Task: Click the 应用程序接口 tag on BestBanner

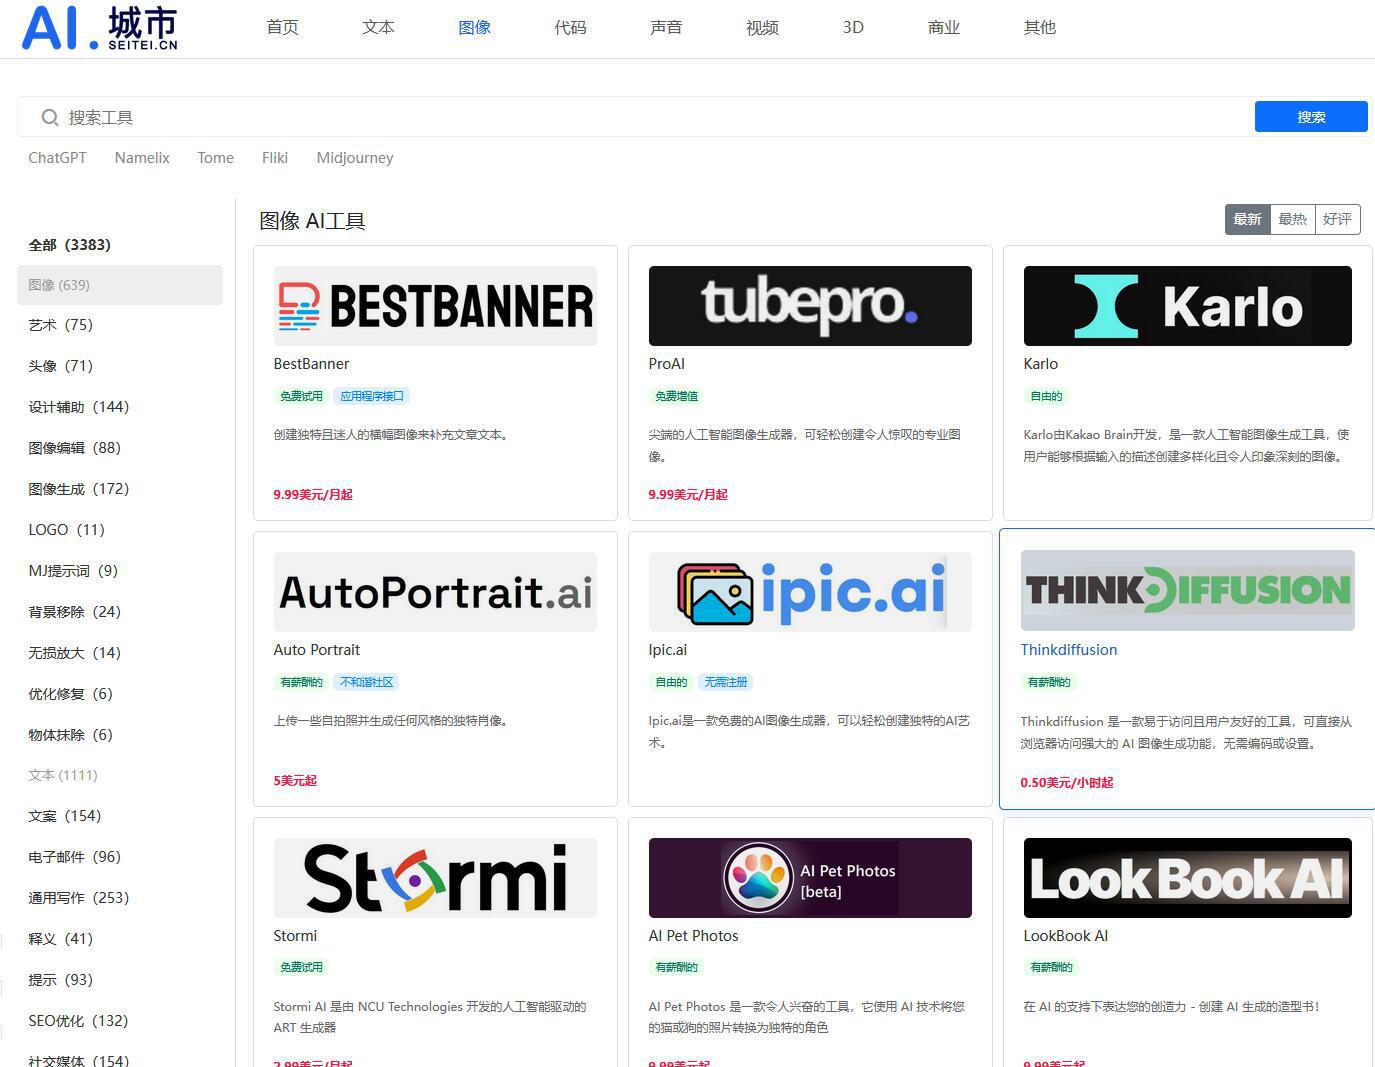Action: click(372, 396)
